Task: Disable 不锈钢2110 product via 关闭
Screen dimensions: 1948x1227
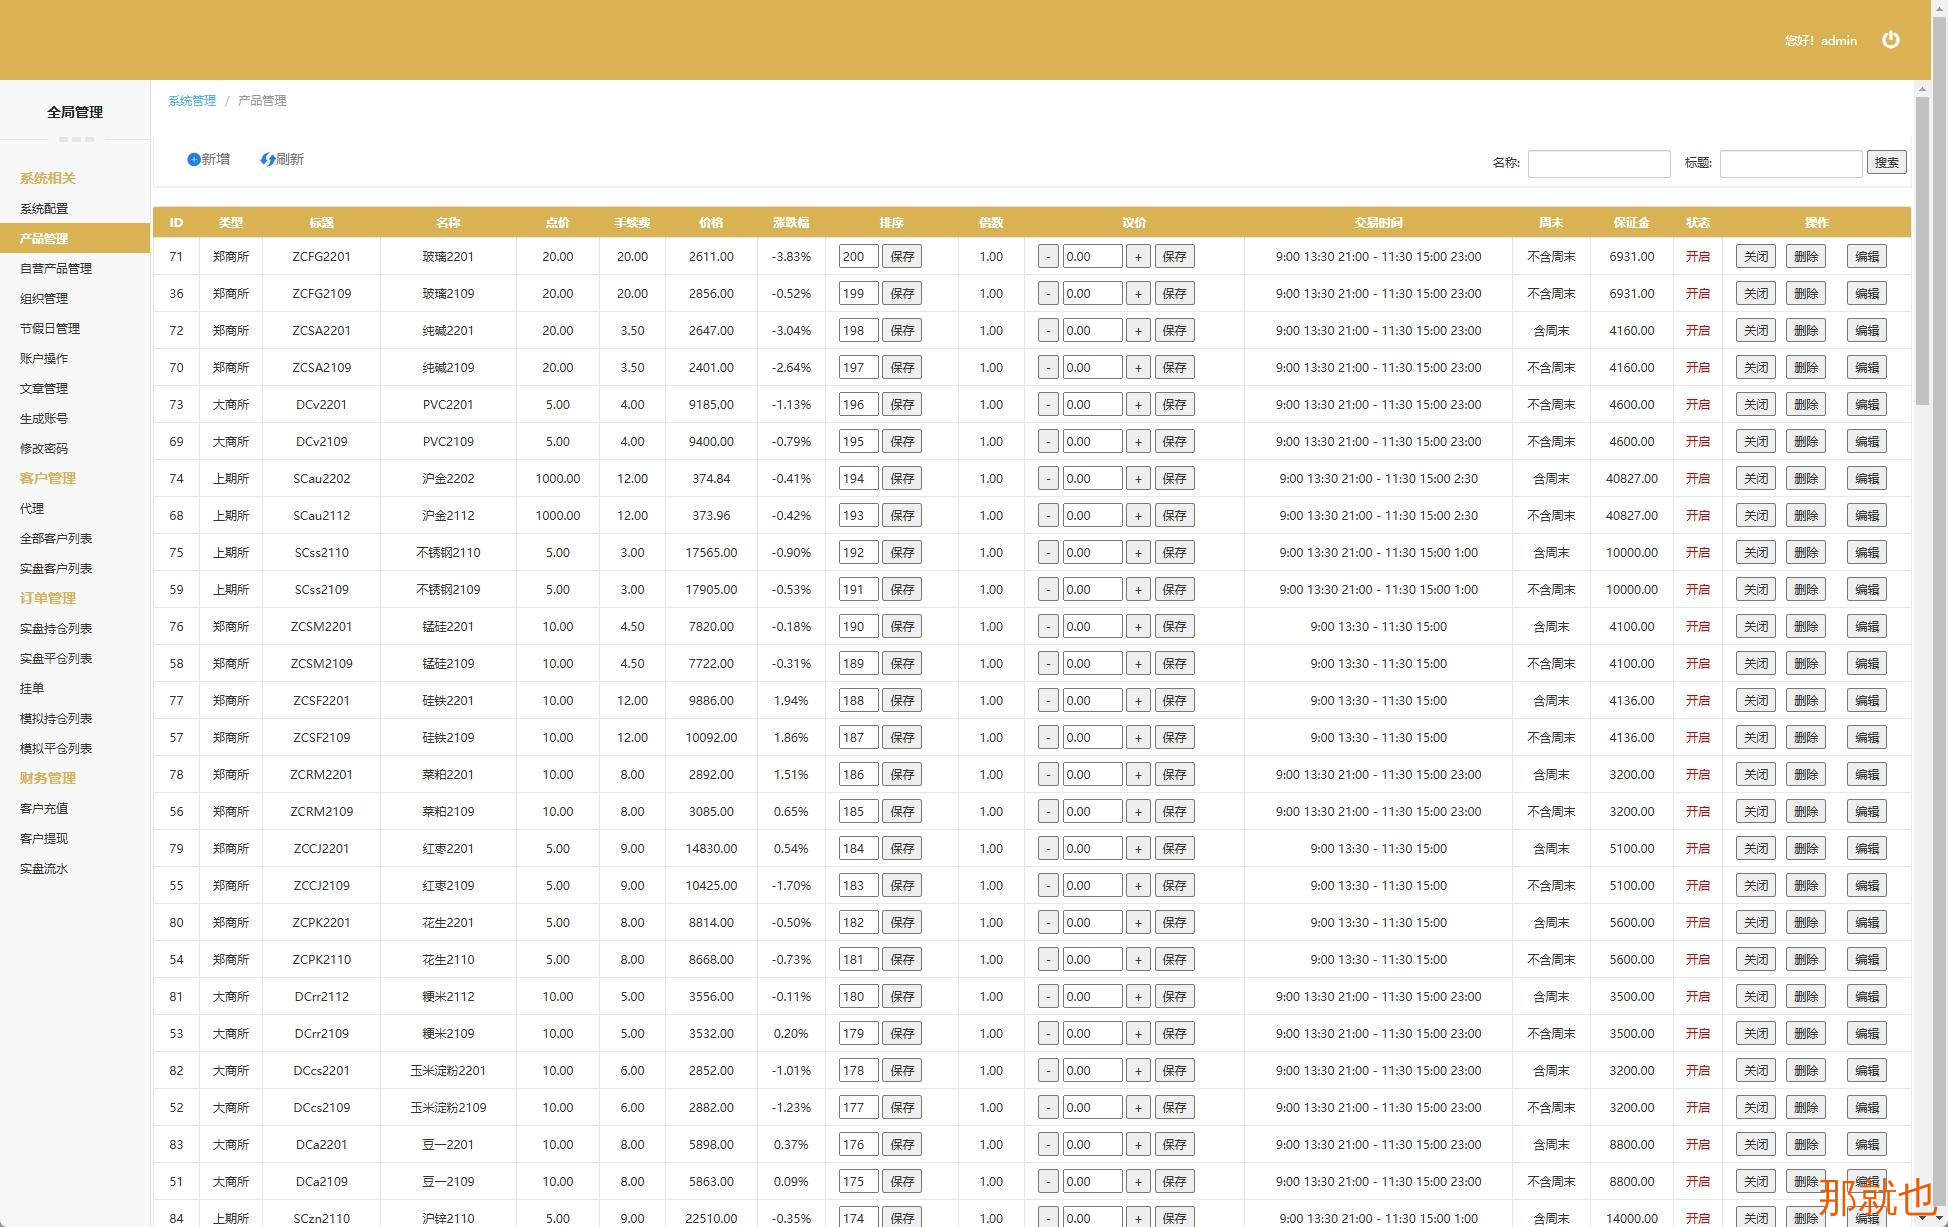Action: [x=1755, y=553]
